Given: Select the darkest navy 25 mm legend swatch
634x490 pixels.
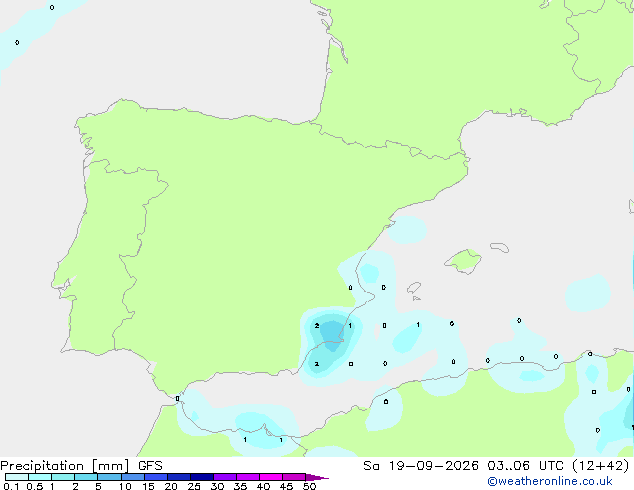Looking at the screenshot, I should (x=202, y=477).
